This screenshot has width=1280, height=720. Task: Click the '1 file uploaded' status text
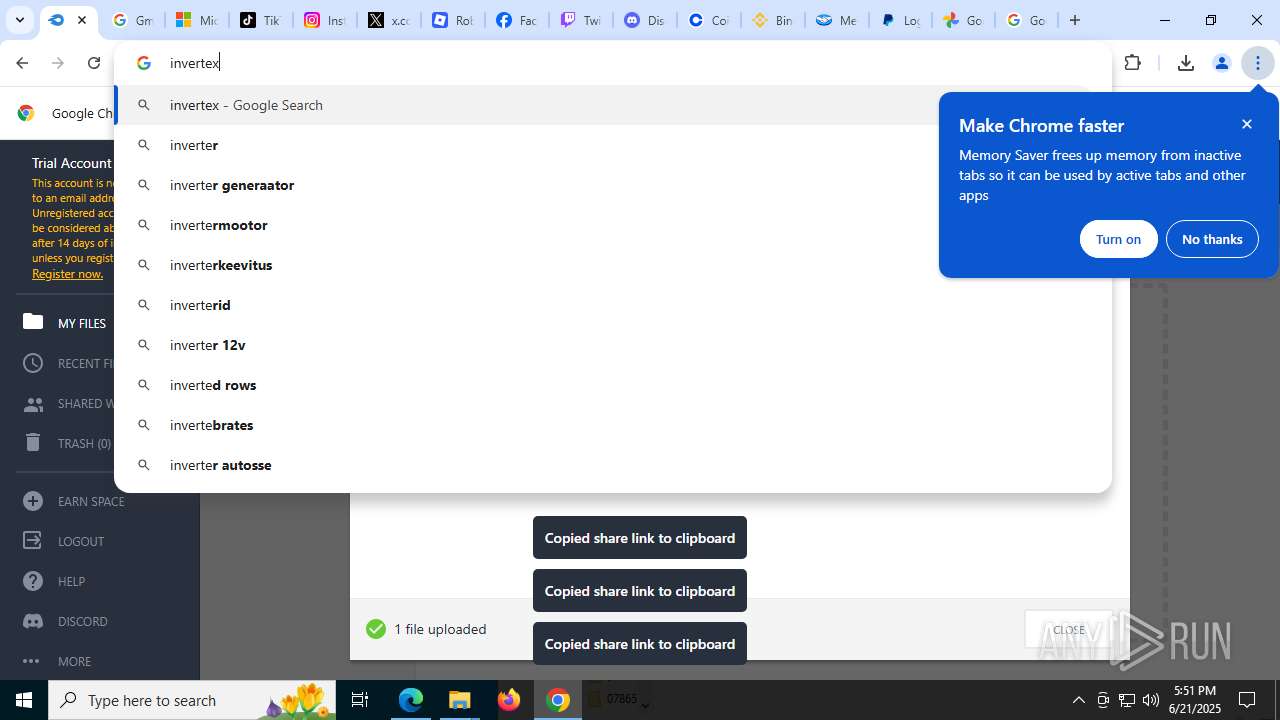click(x=440, y=629)
